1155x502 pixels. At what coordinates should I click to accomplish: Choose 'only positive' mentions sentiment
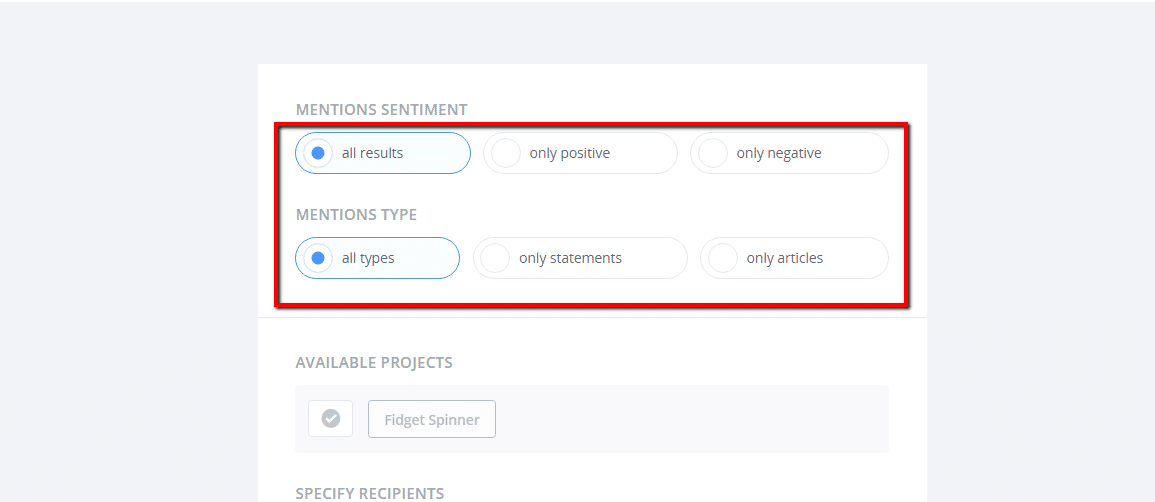coord(580,153)
